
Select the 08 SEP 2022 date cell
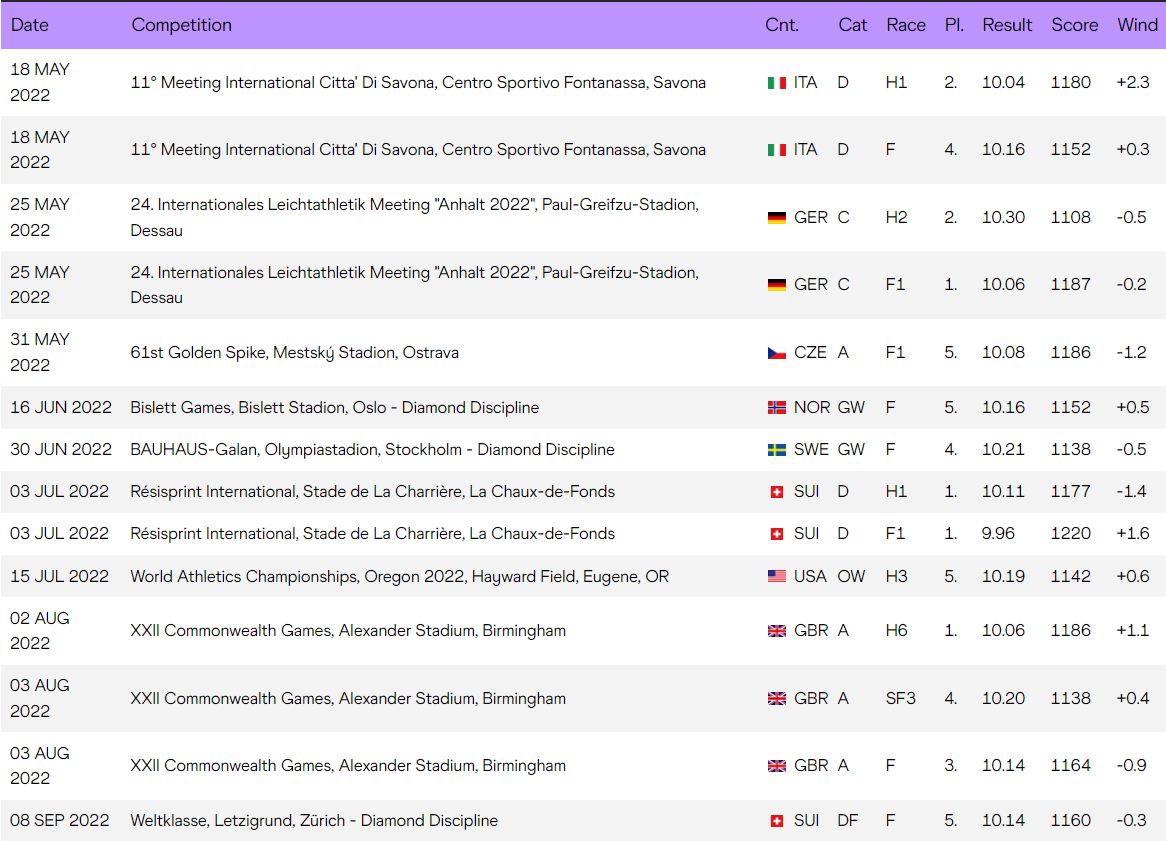coord(59,820)
